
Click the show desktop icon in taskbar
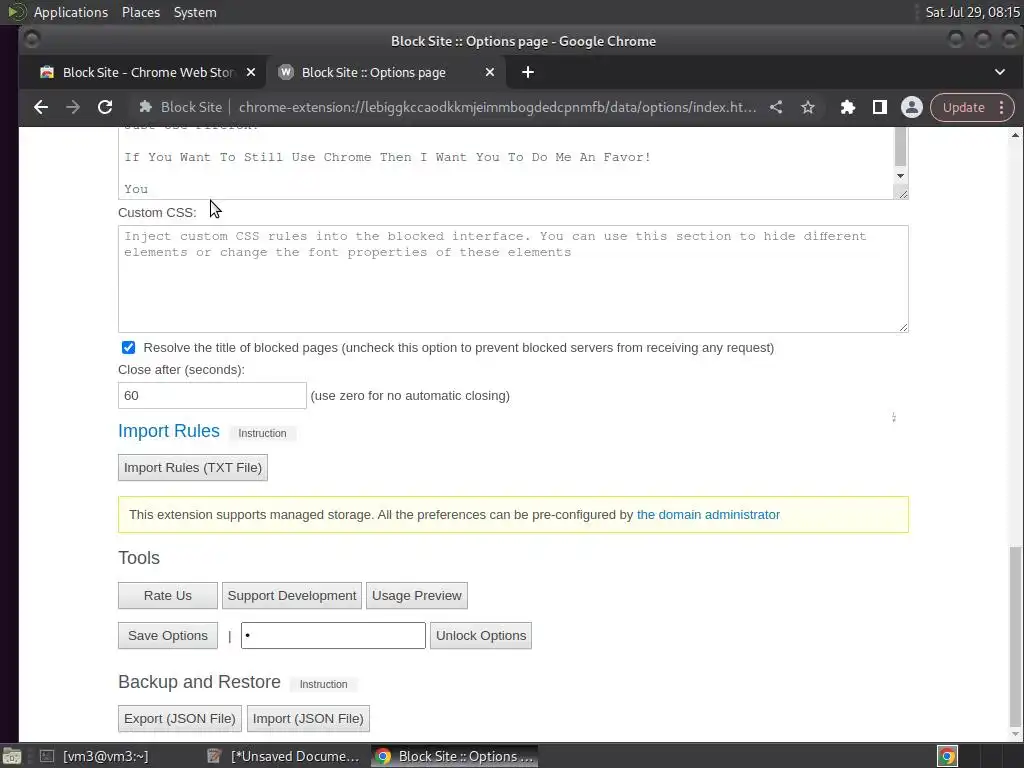click(x=11, y=756)
